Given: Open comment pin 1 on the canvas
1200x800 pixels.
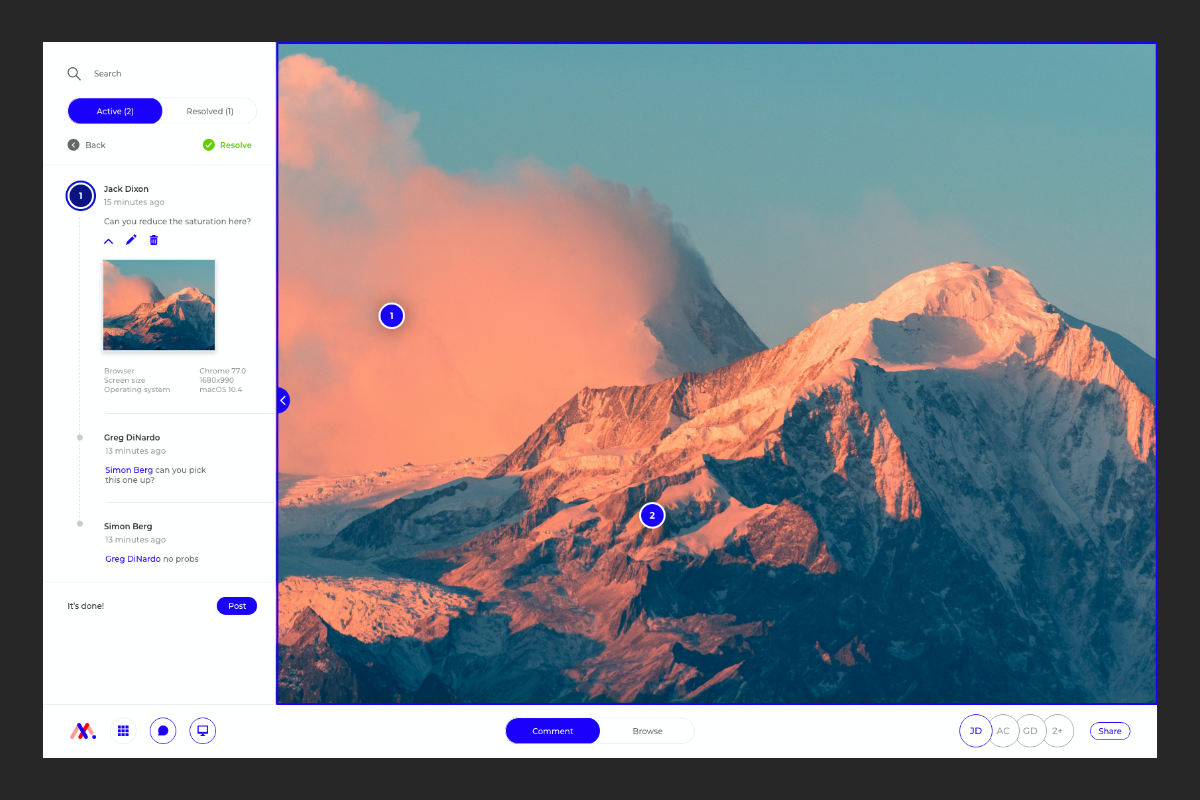Looking at the screenshot, I should (x=391, y=315).
